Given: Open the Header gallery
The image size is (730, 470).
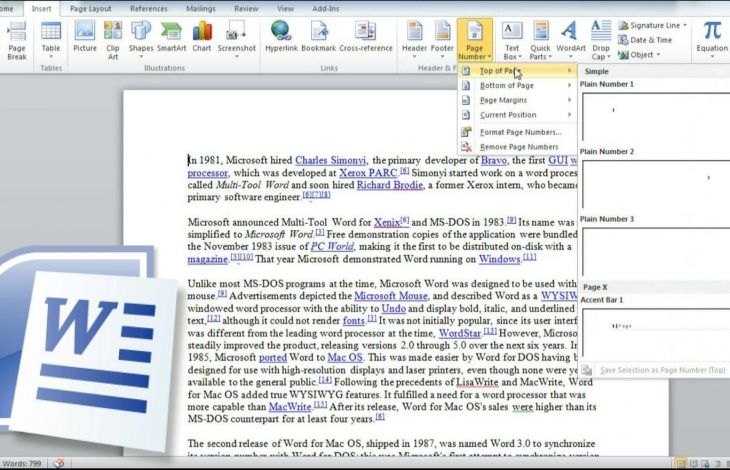Looking at the screenshot, I should 414,40.
